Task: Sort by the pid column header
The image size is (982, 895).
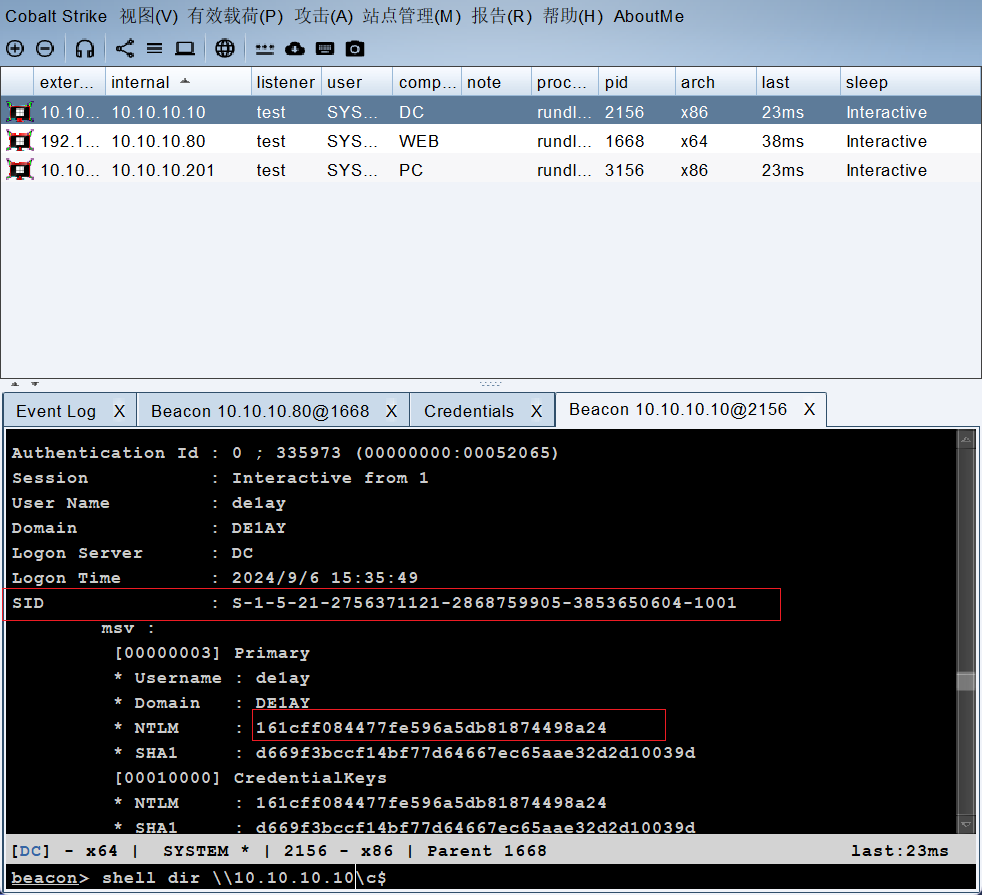Action: [637, 82]
